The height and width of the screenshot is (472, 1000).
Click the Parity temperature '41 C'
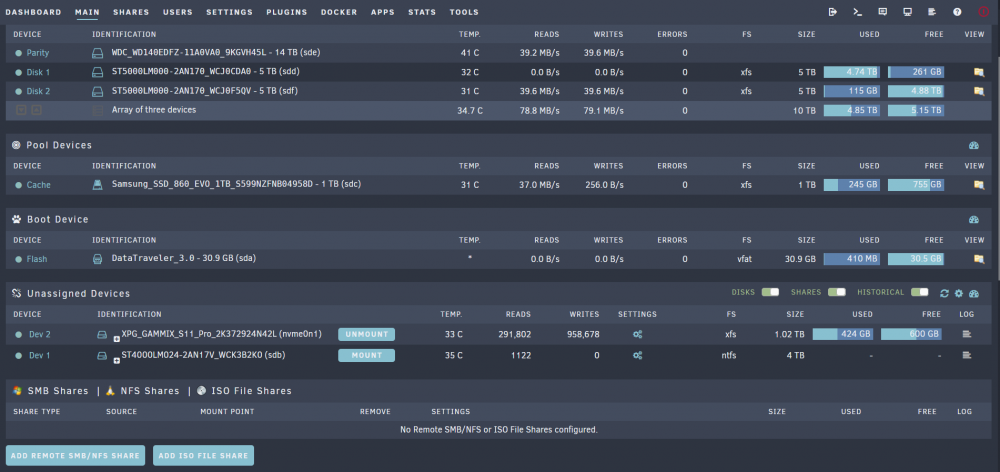tap(470, 53)
